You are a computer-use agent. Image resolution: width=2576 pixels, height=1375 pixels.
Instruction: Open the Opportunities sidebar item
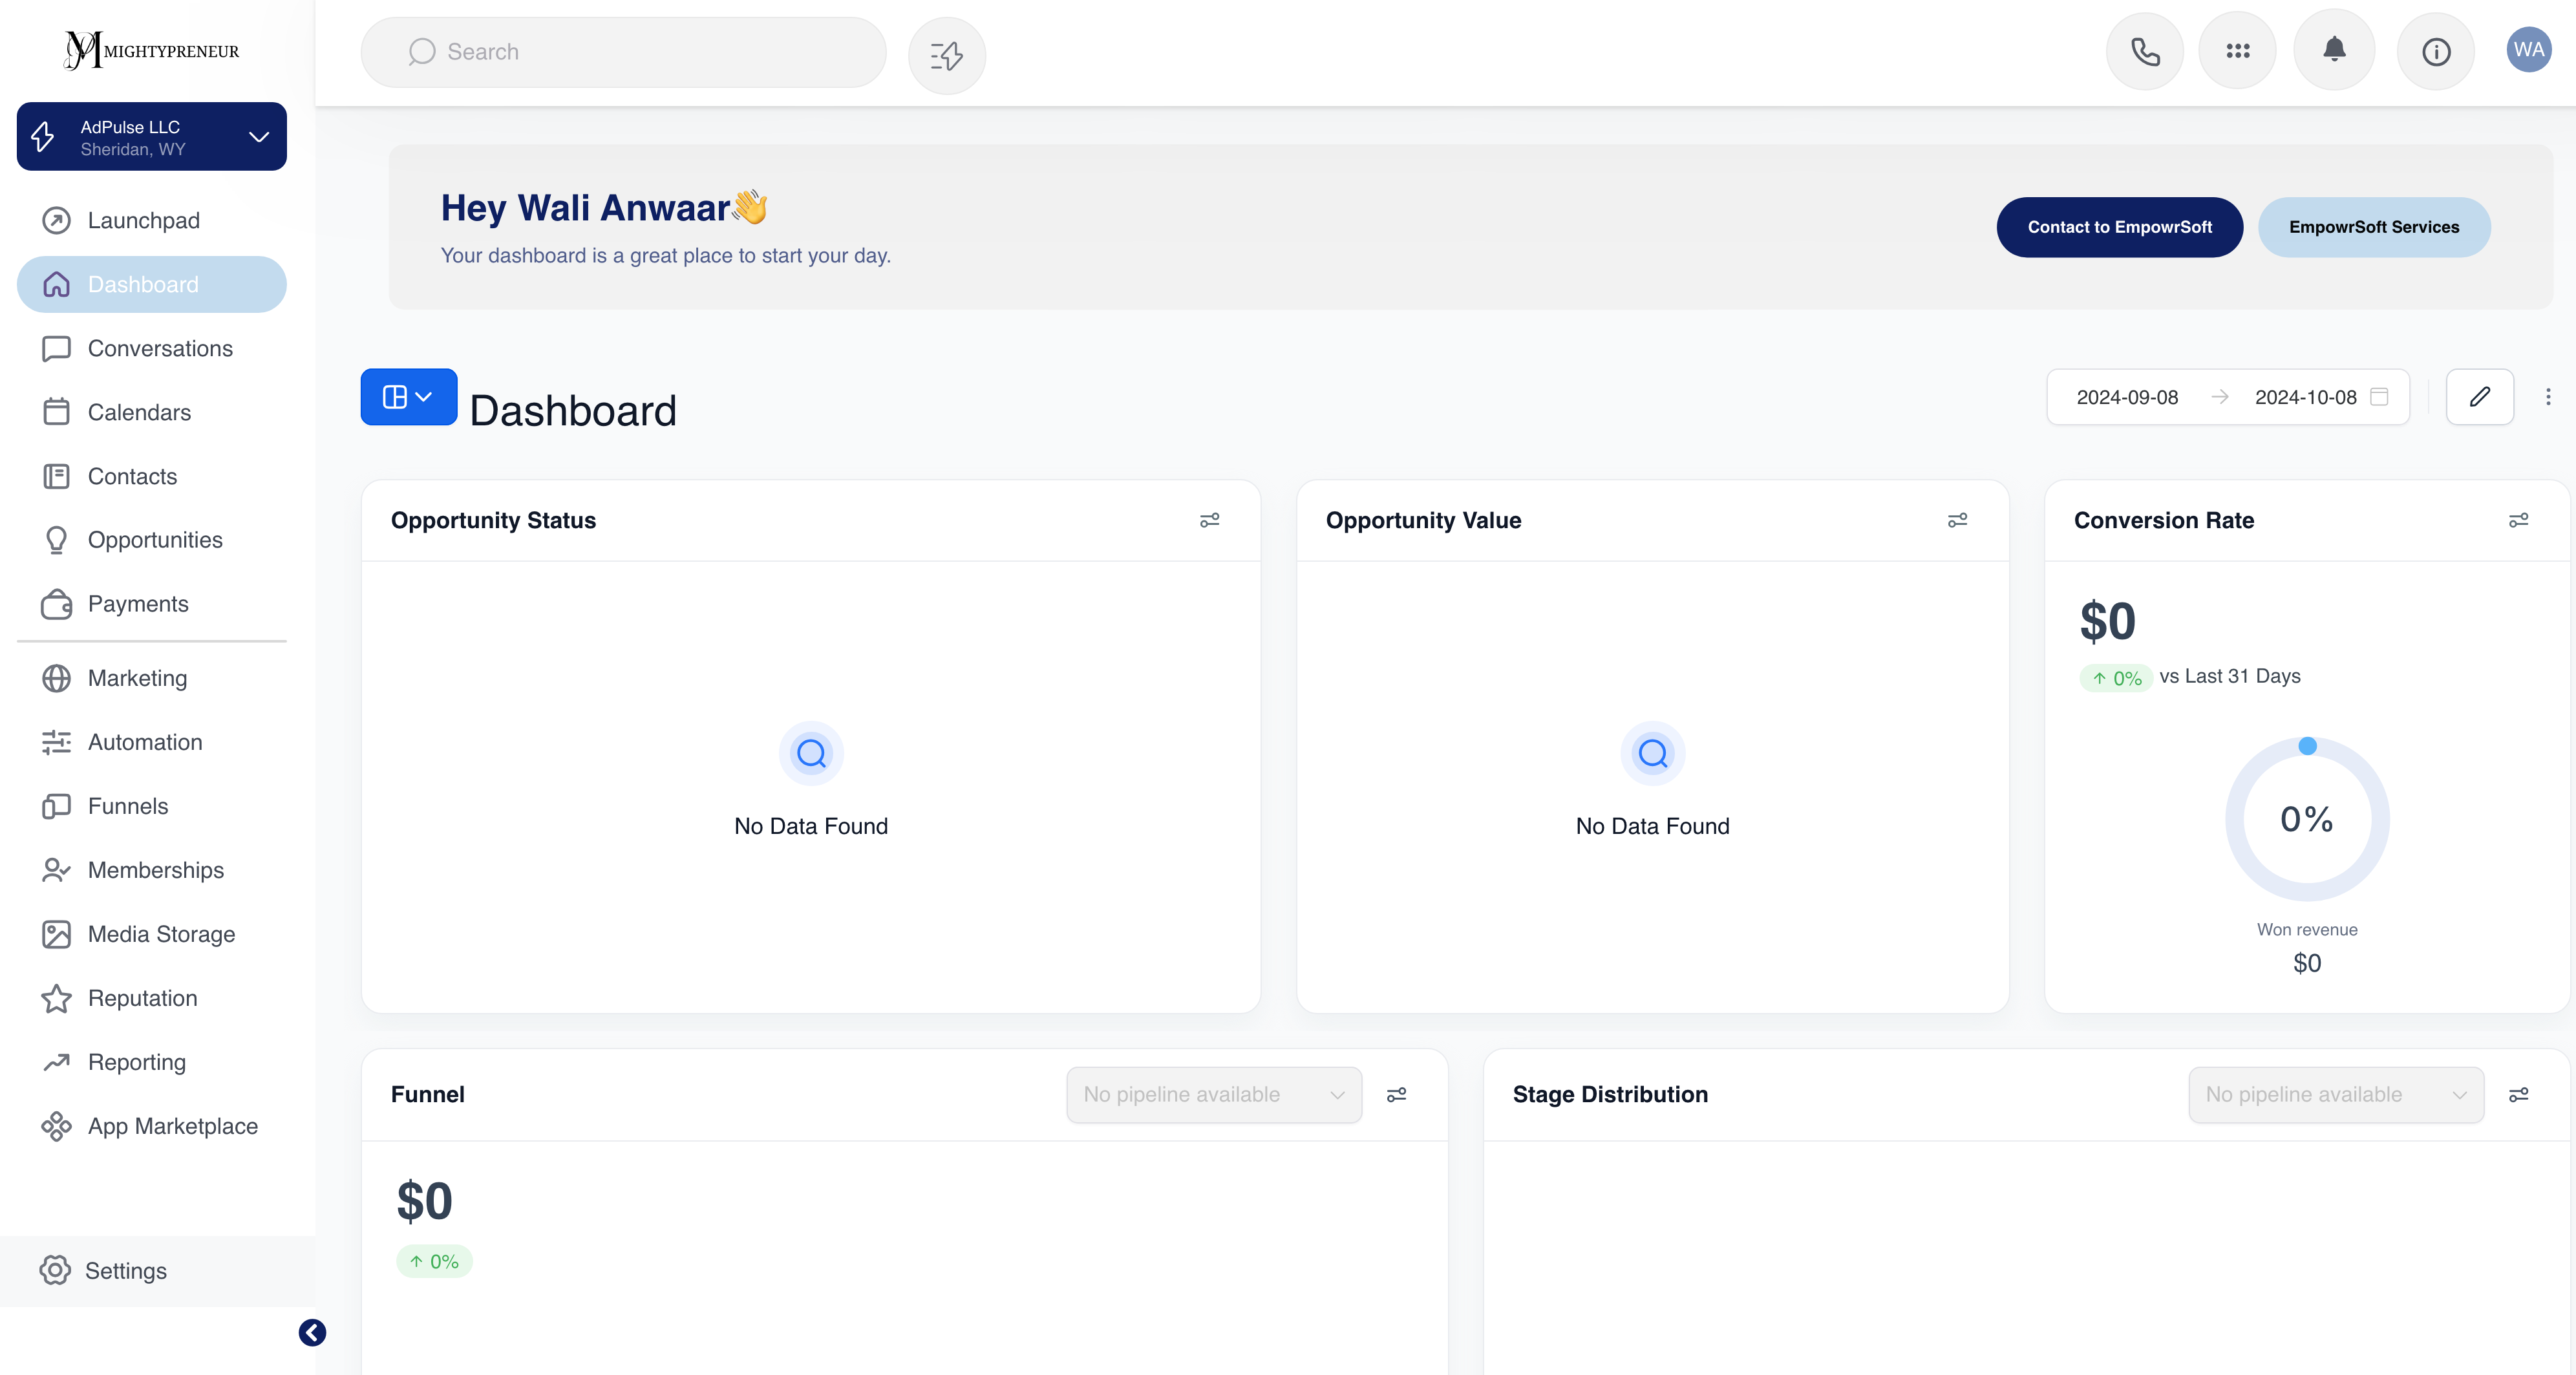pyautogui.click(x=155, y=540)
